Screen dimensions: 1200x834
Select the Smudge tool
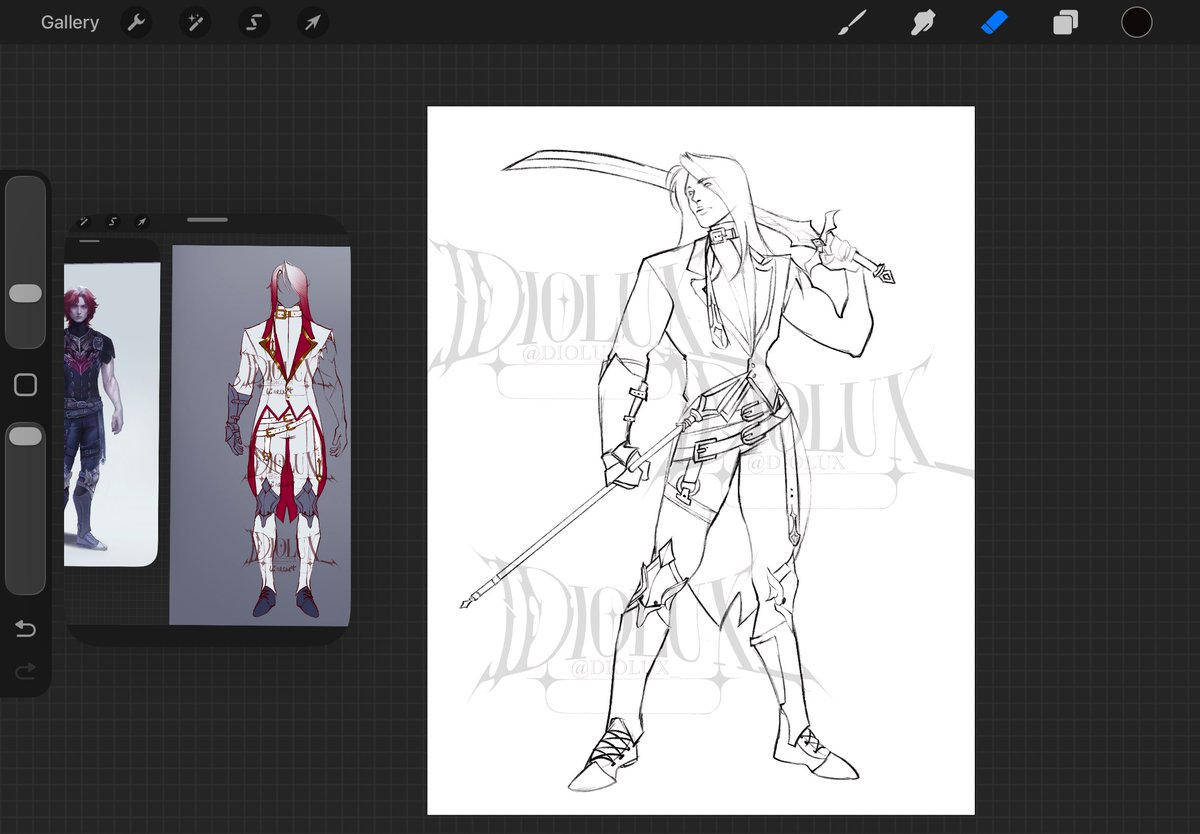pos(923,22)
